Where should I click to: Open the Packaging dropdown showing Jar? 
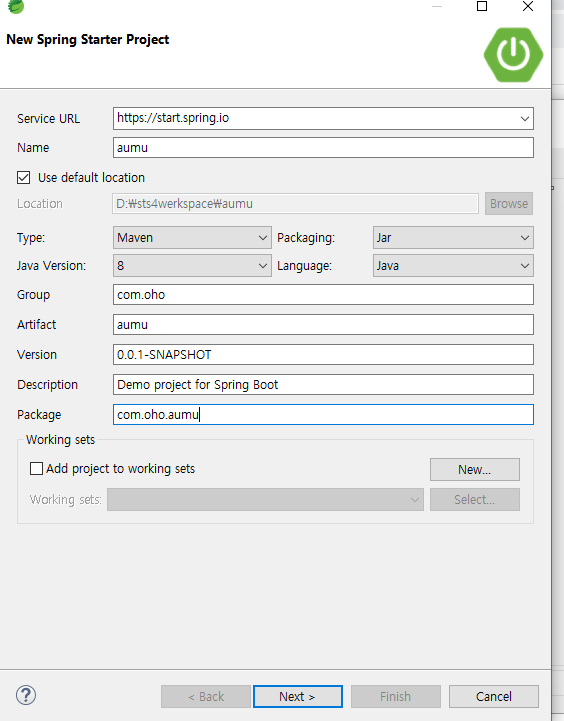pyautogui.click(x=453, y=238)
